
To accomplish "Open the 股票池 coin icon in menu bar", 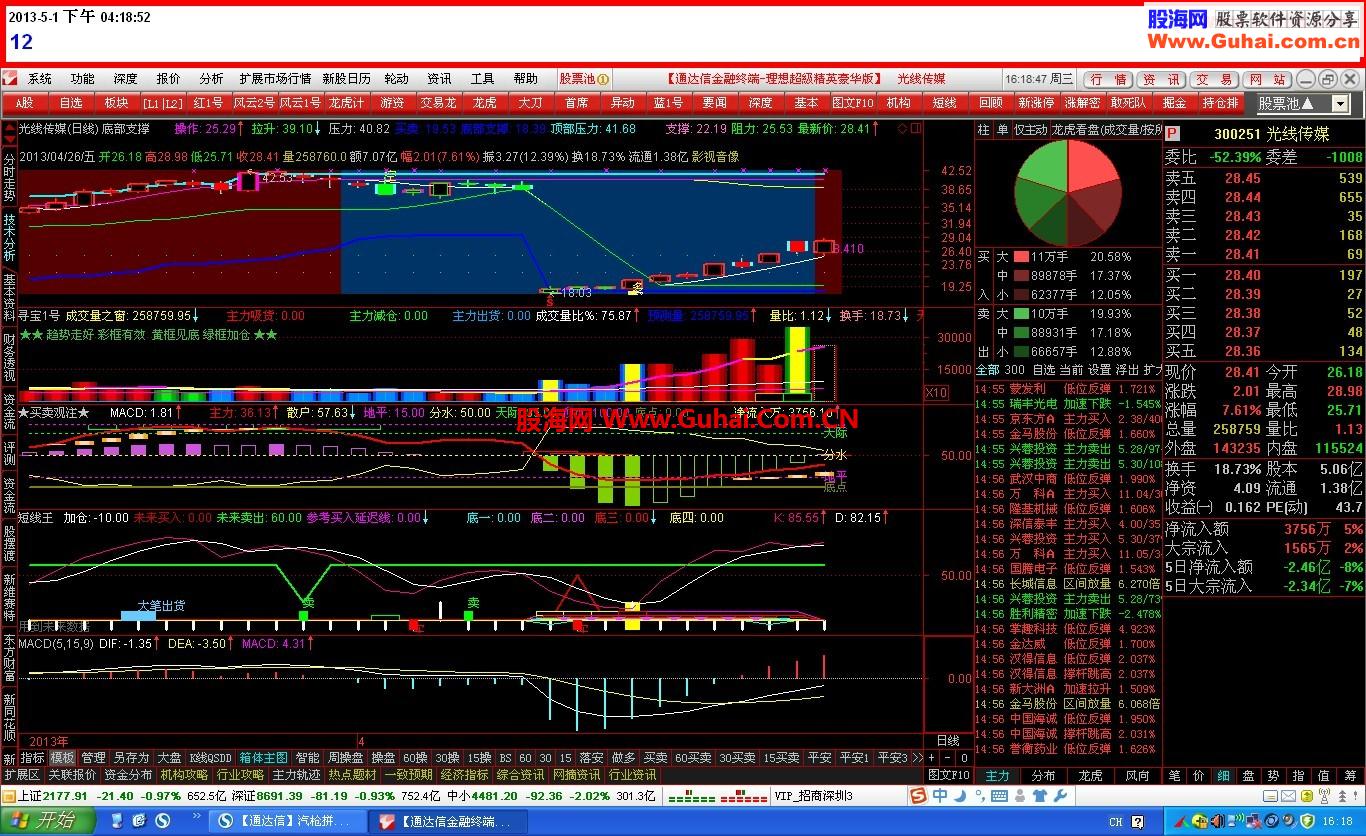I will click(x=604, y=78).
